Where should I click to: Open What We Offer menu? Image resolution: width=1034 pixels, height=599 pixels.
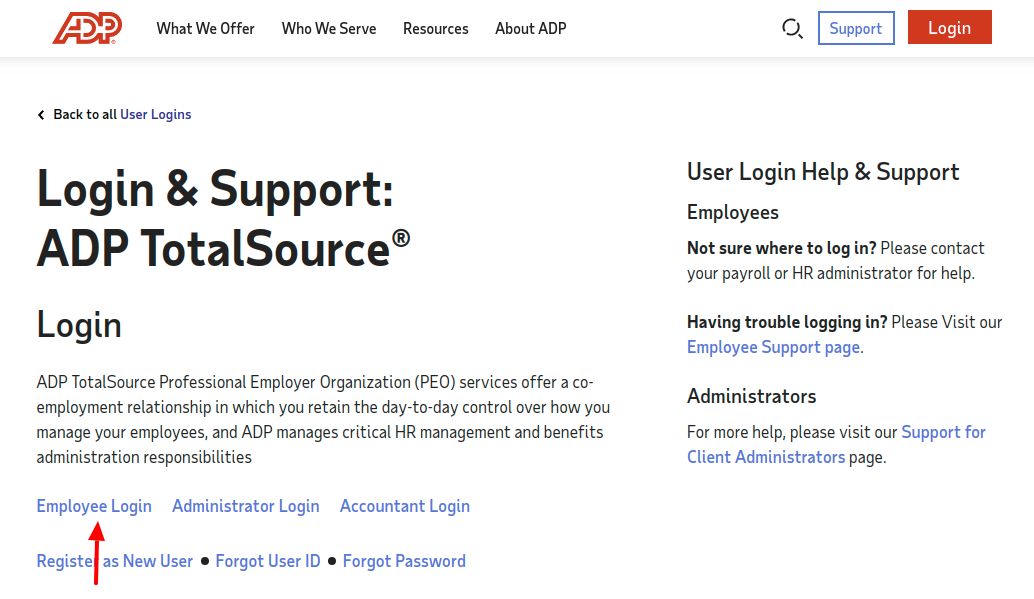(x=205, y=28)
